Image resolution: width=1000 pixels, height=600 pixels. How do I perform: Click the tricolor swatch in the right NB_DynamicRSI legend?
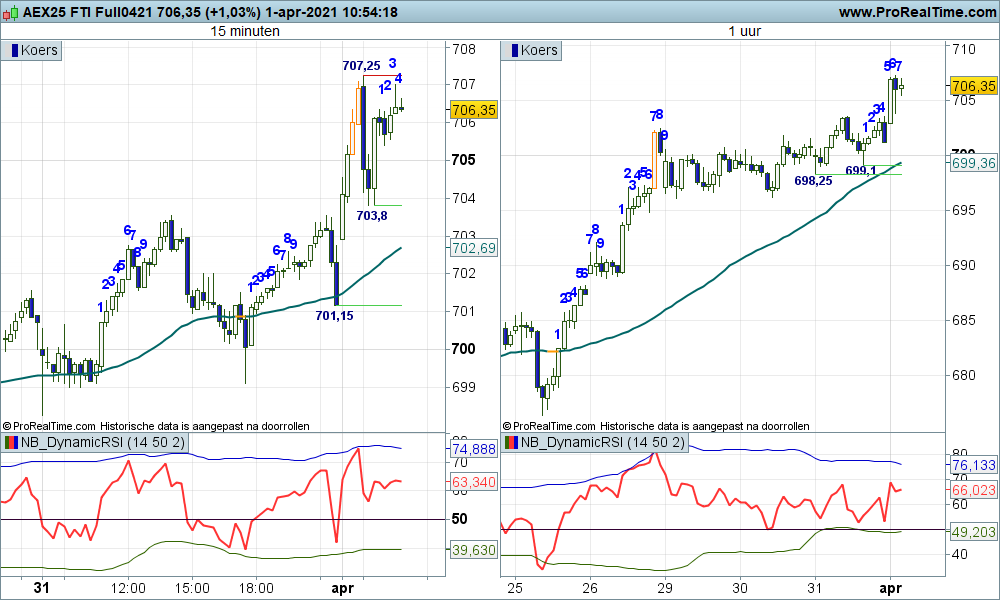pos(509,441)
